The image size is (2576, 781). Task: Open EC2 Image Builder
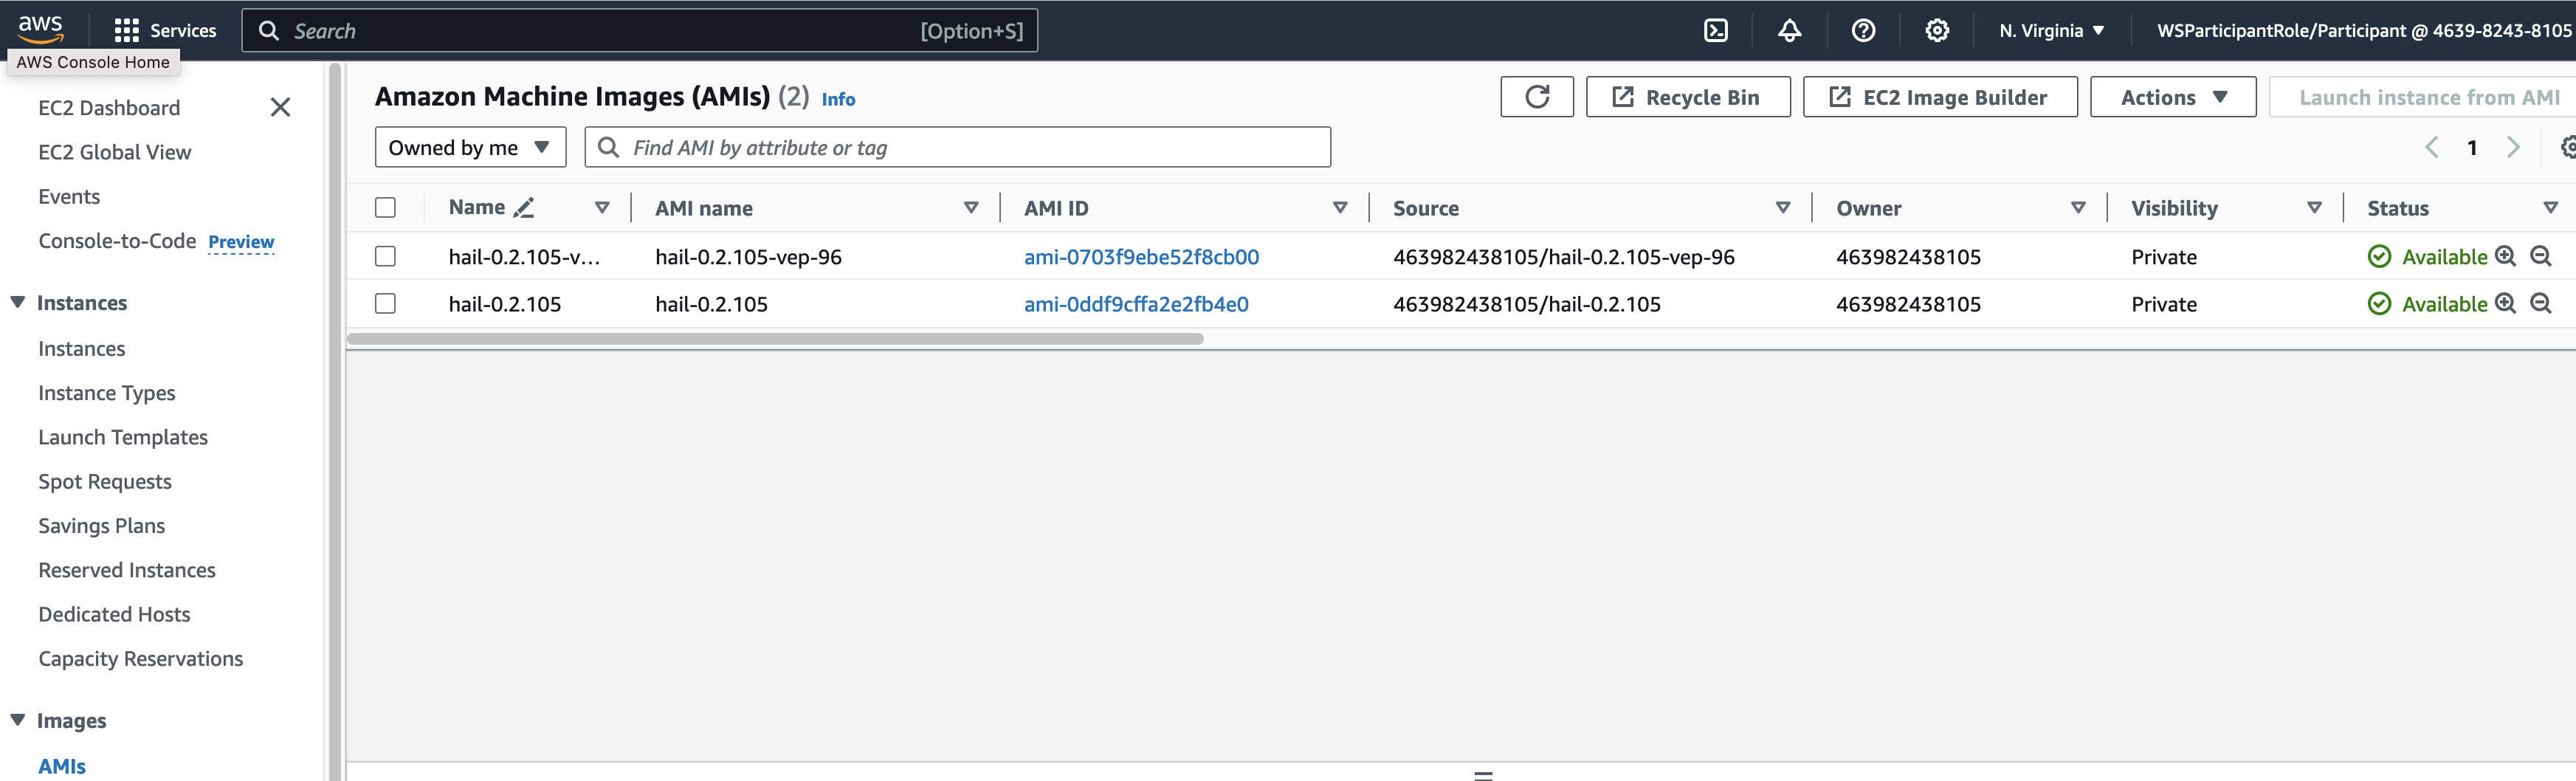[x=1940, y=97]
